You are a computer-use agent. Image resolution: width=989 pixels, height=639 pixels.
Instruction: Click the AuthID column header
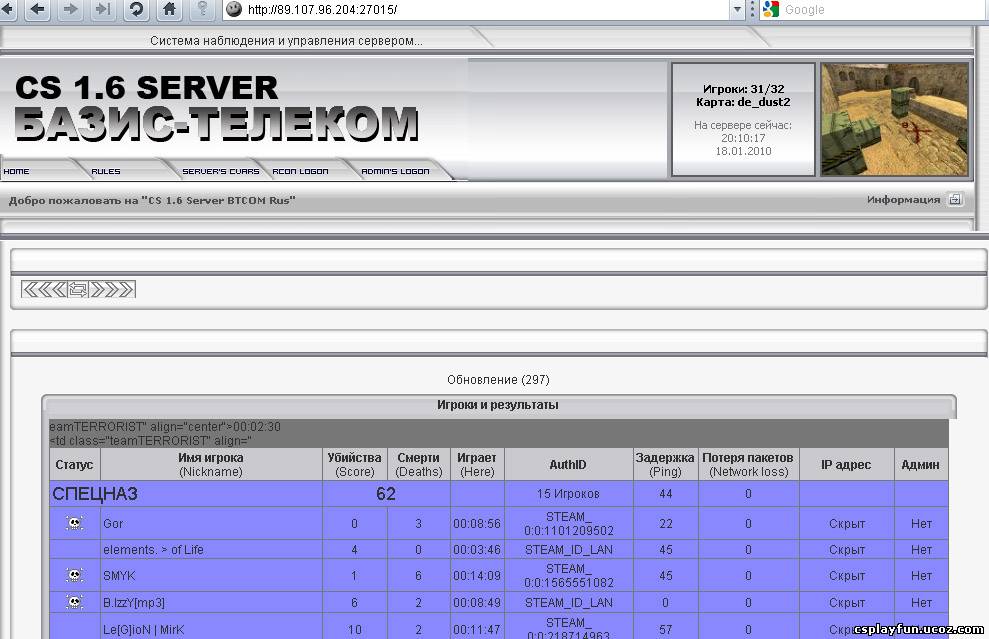coord(568,464)
